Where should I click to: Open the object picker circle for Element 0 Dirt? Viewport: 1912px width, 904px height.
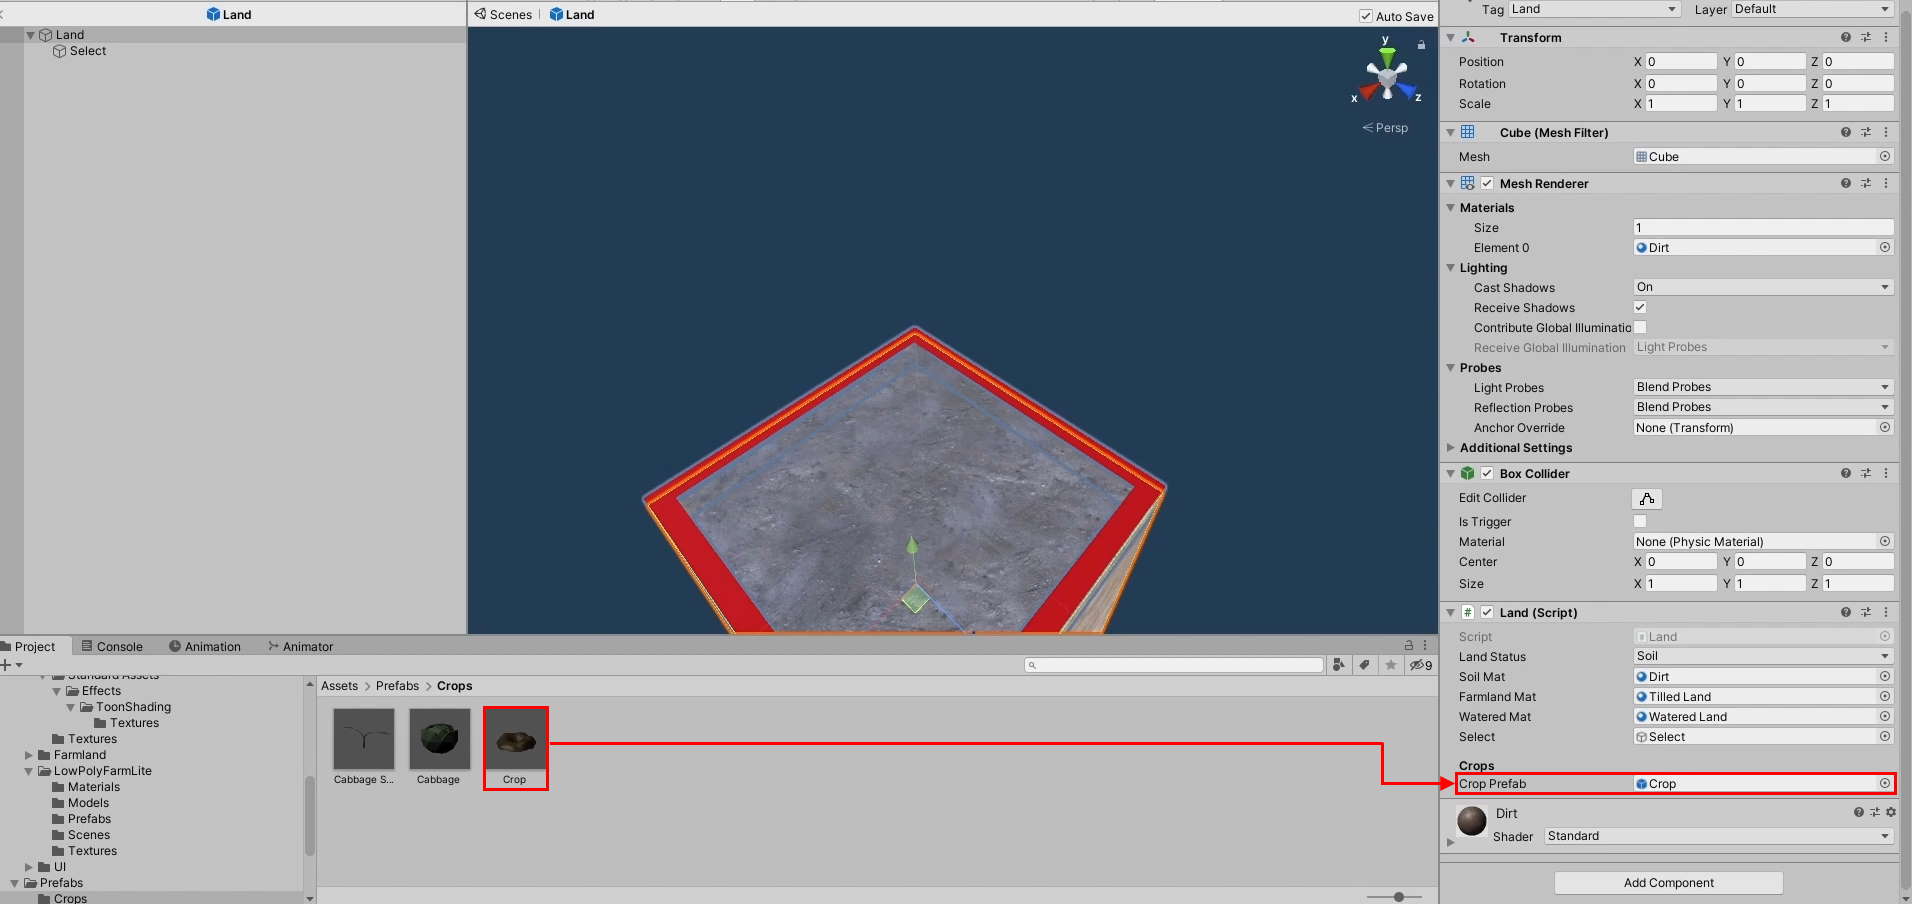click(x=1885, y=247)
